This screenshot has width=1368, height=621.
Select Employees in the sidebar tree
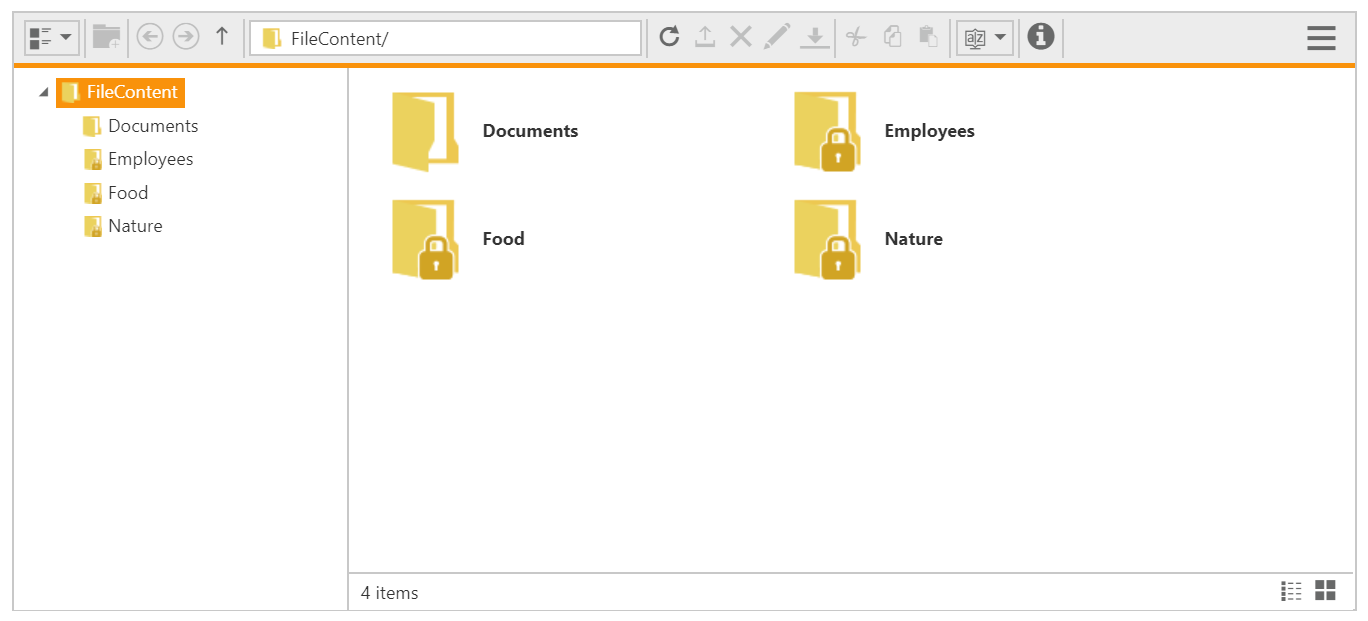(x=150, y=158)
